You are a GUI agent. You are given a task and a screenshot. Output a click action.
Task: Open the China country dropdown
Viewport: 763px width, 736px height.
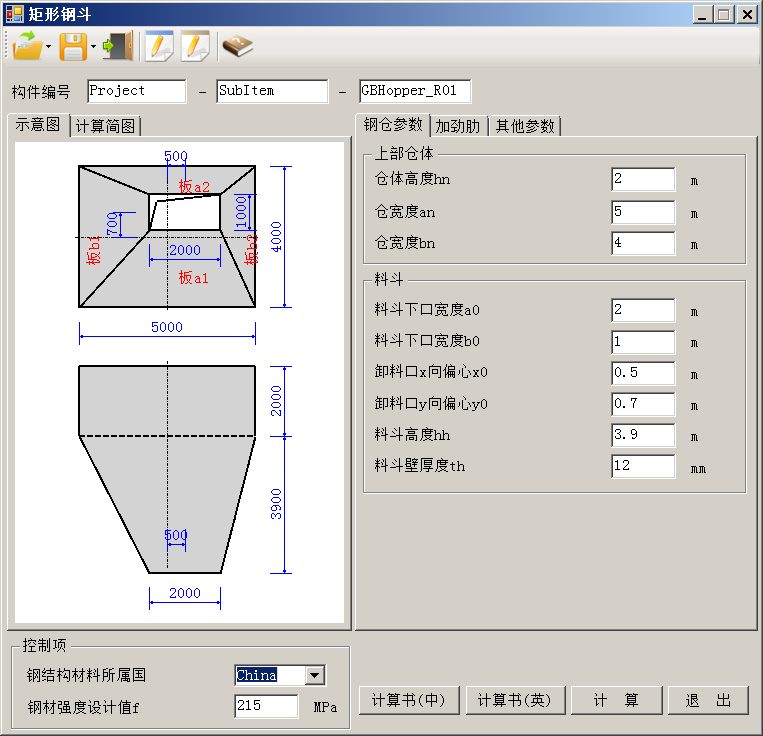pyautogui.click(x=314, y=675)
